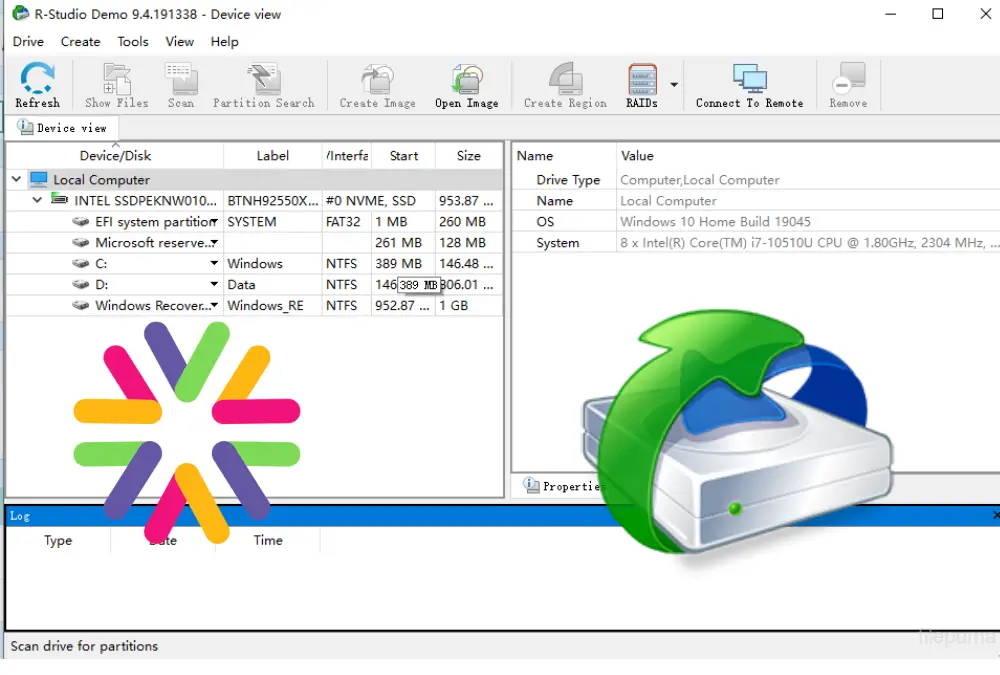The image size is (1000, 675).
Task: Click the Value column header in properties
Action: (x=807, y=156)
